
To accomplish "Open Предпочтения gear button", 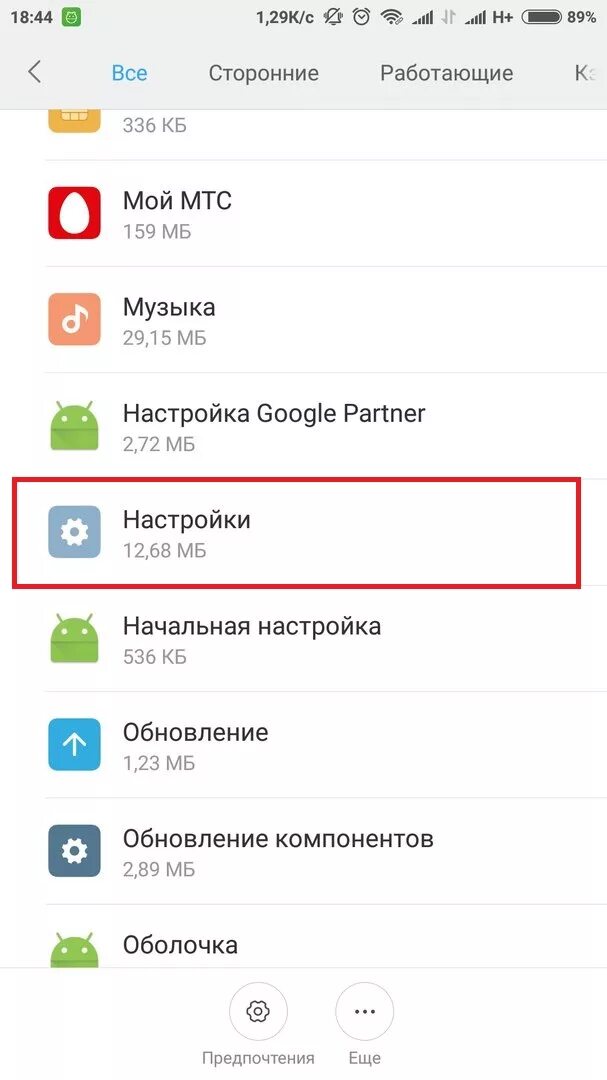I will coord(258,1012).
